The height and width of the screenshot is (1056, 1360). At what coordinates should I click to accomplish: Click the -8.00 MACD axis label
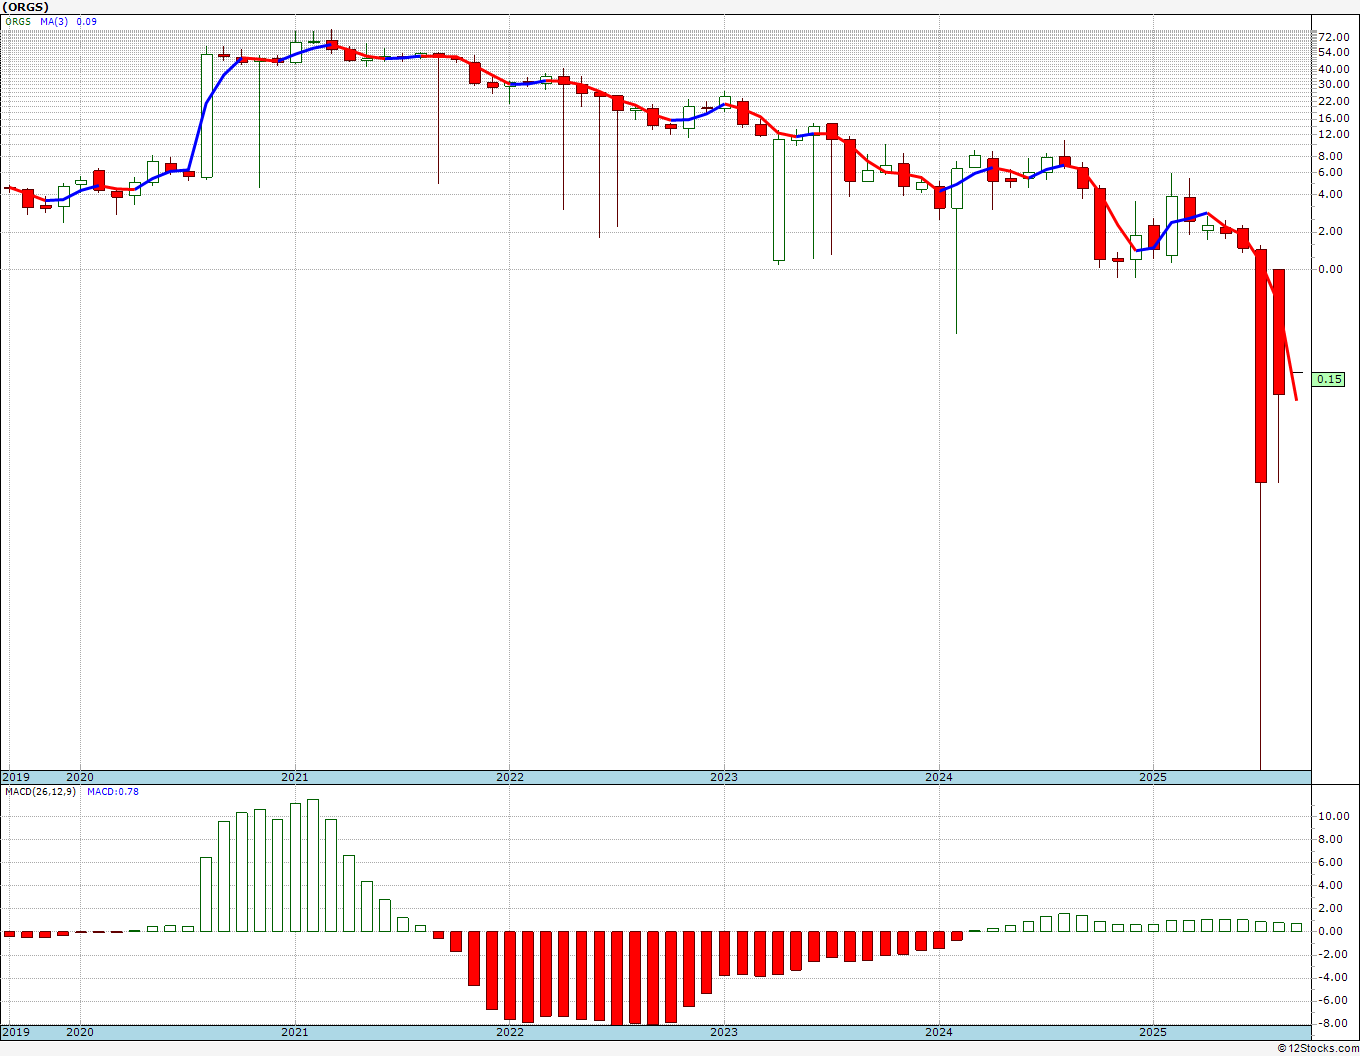1332,1023
